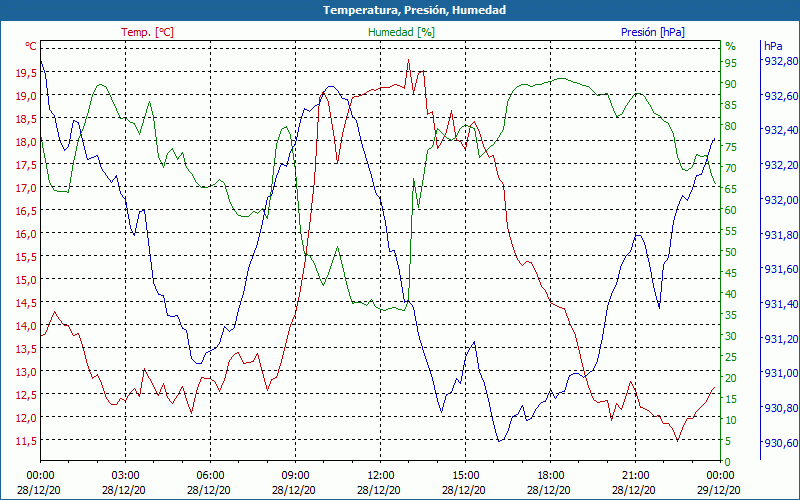Click the 14,0 temperature axis value

pyautogui.click(x=26, y=326)
